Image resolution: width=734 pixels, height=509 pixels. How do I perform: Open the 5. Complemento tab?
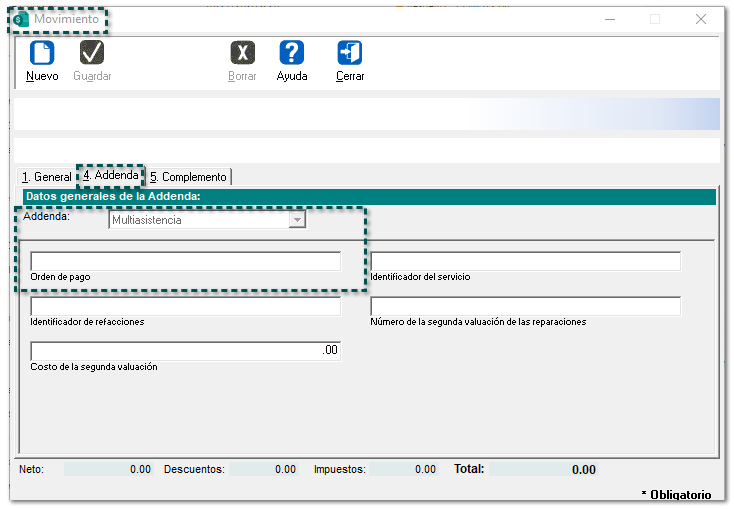(x=188, y=177)
